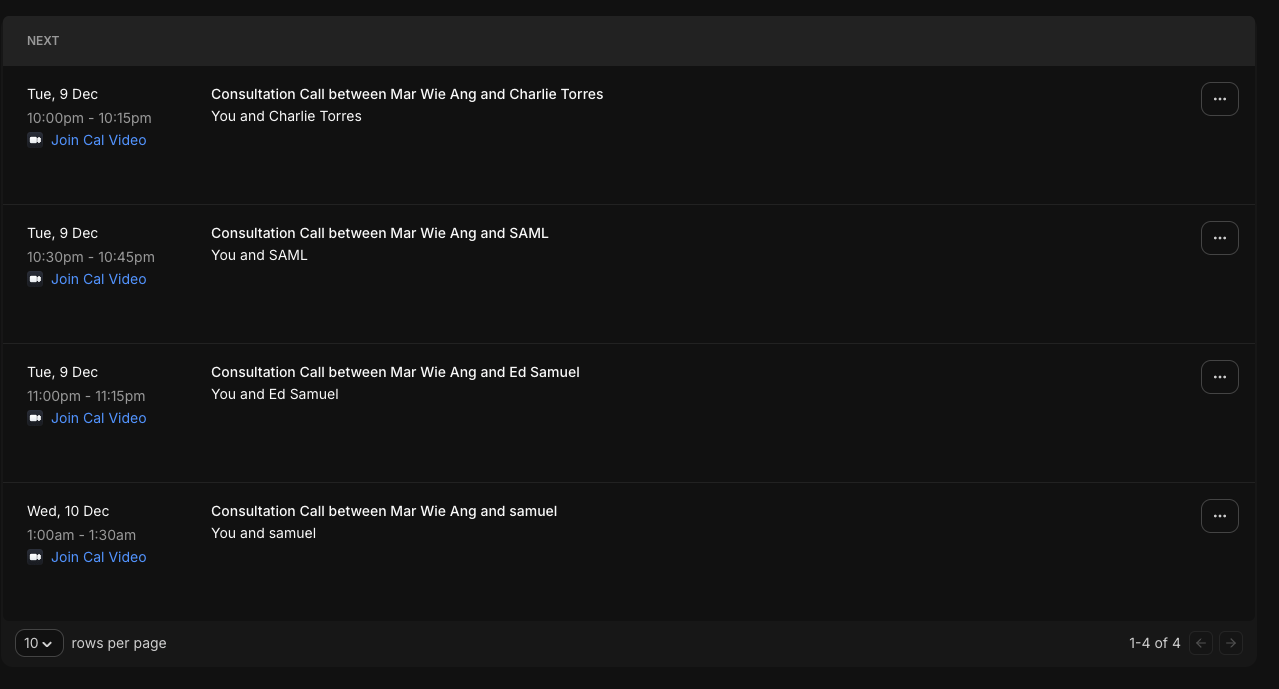This screenshot has width=1279, height=689.
Task: Open options menu for Ed Samuel booking
Action: click(1219, 377)
